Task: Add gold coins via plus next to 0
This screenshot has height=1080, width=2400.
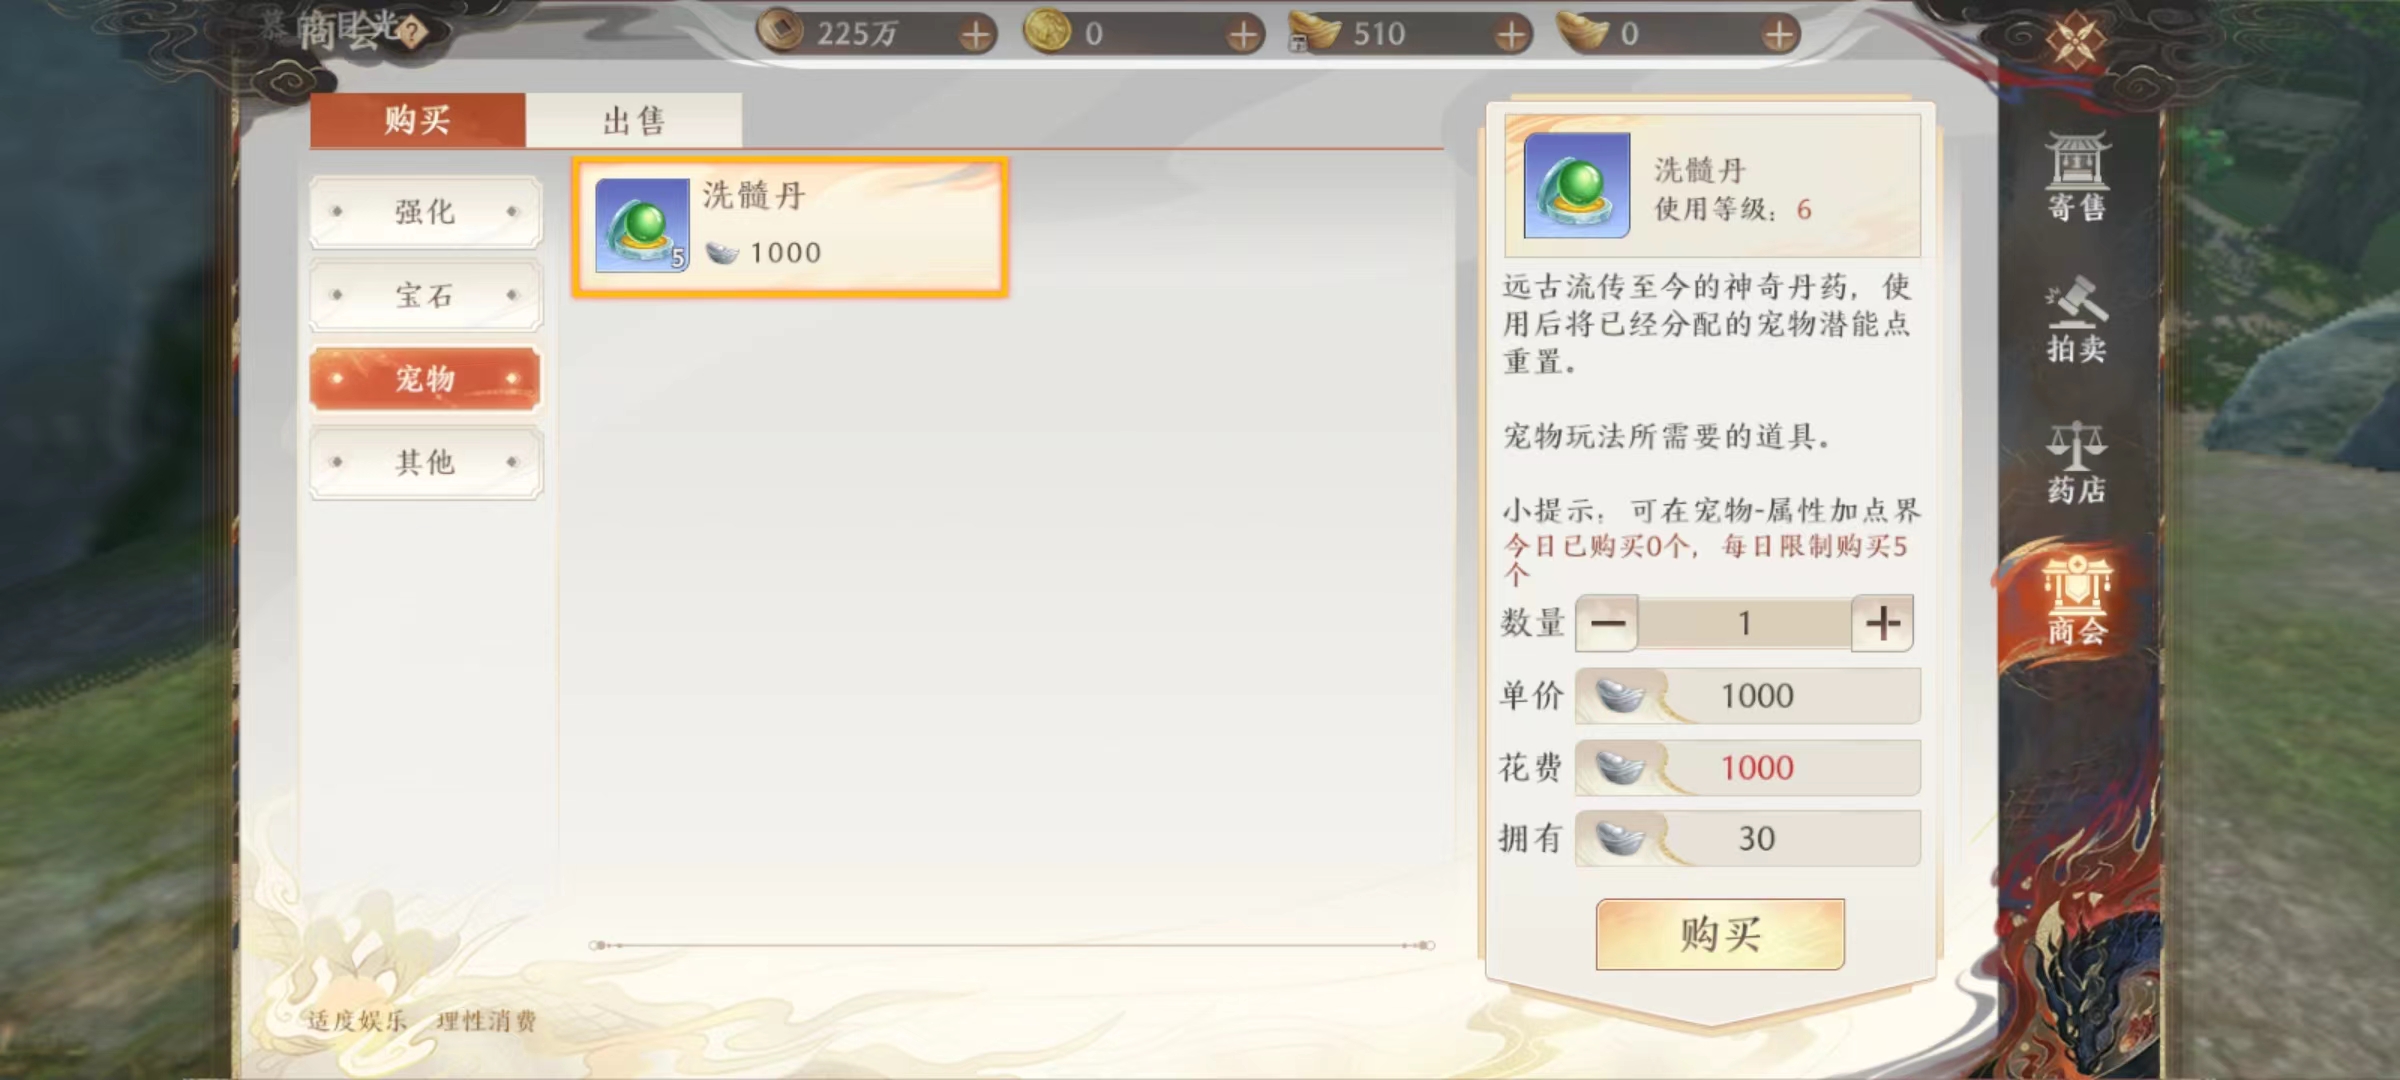Action: pyautogui.click(x=1243, y=35)
